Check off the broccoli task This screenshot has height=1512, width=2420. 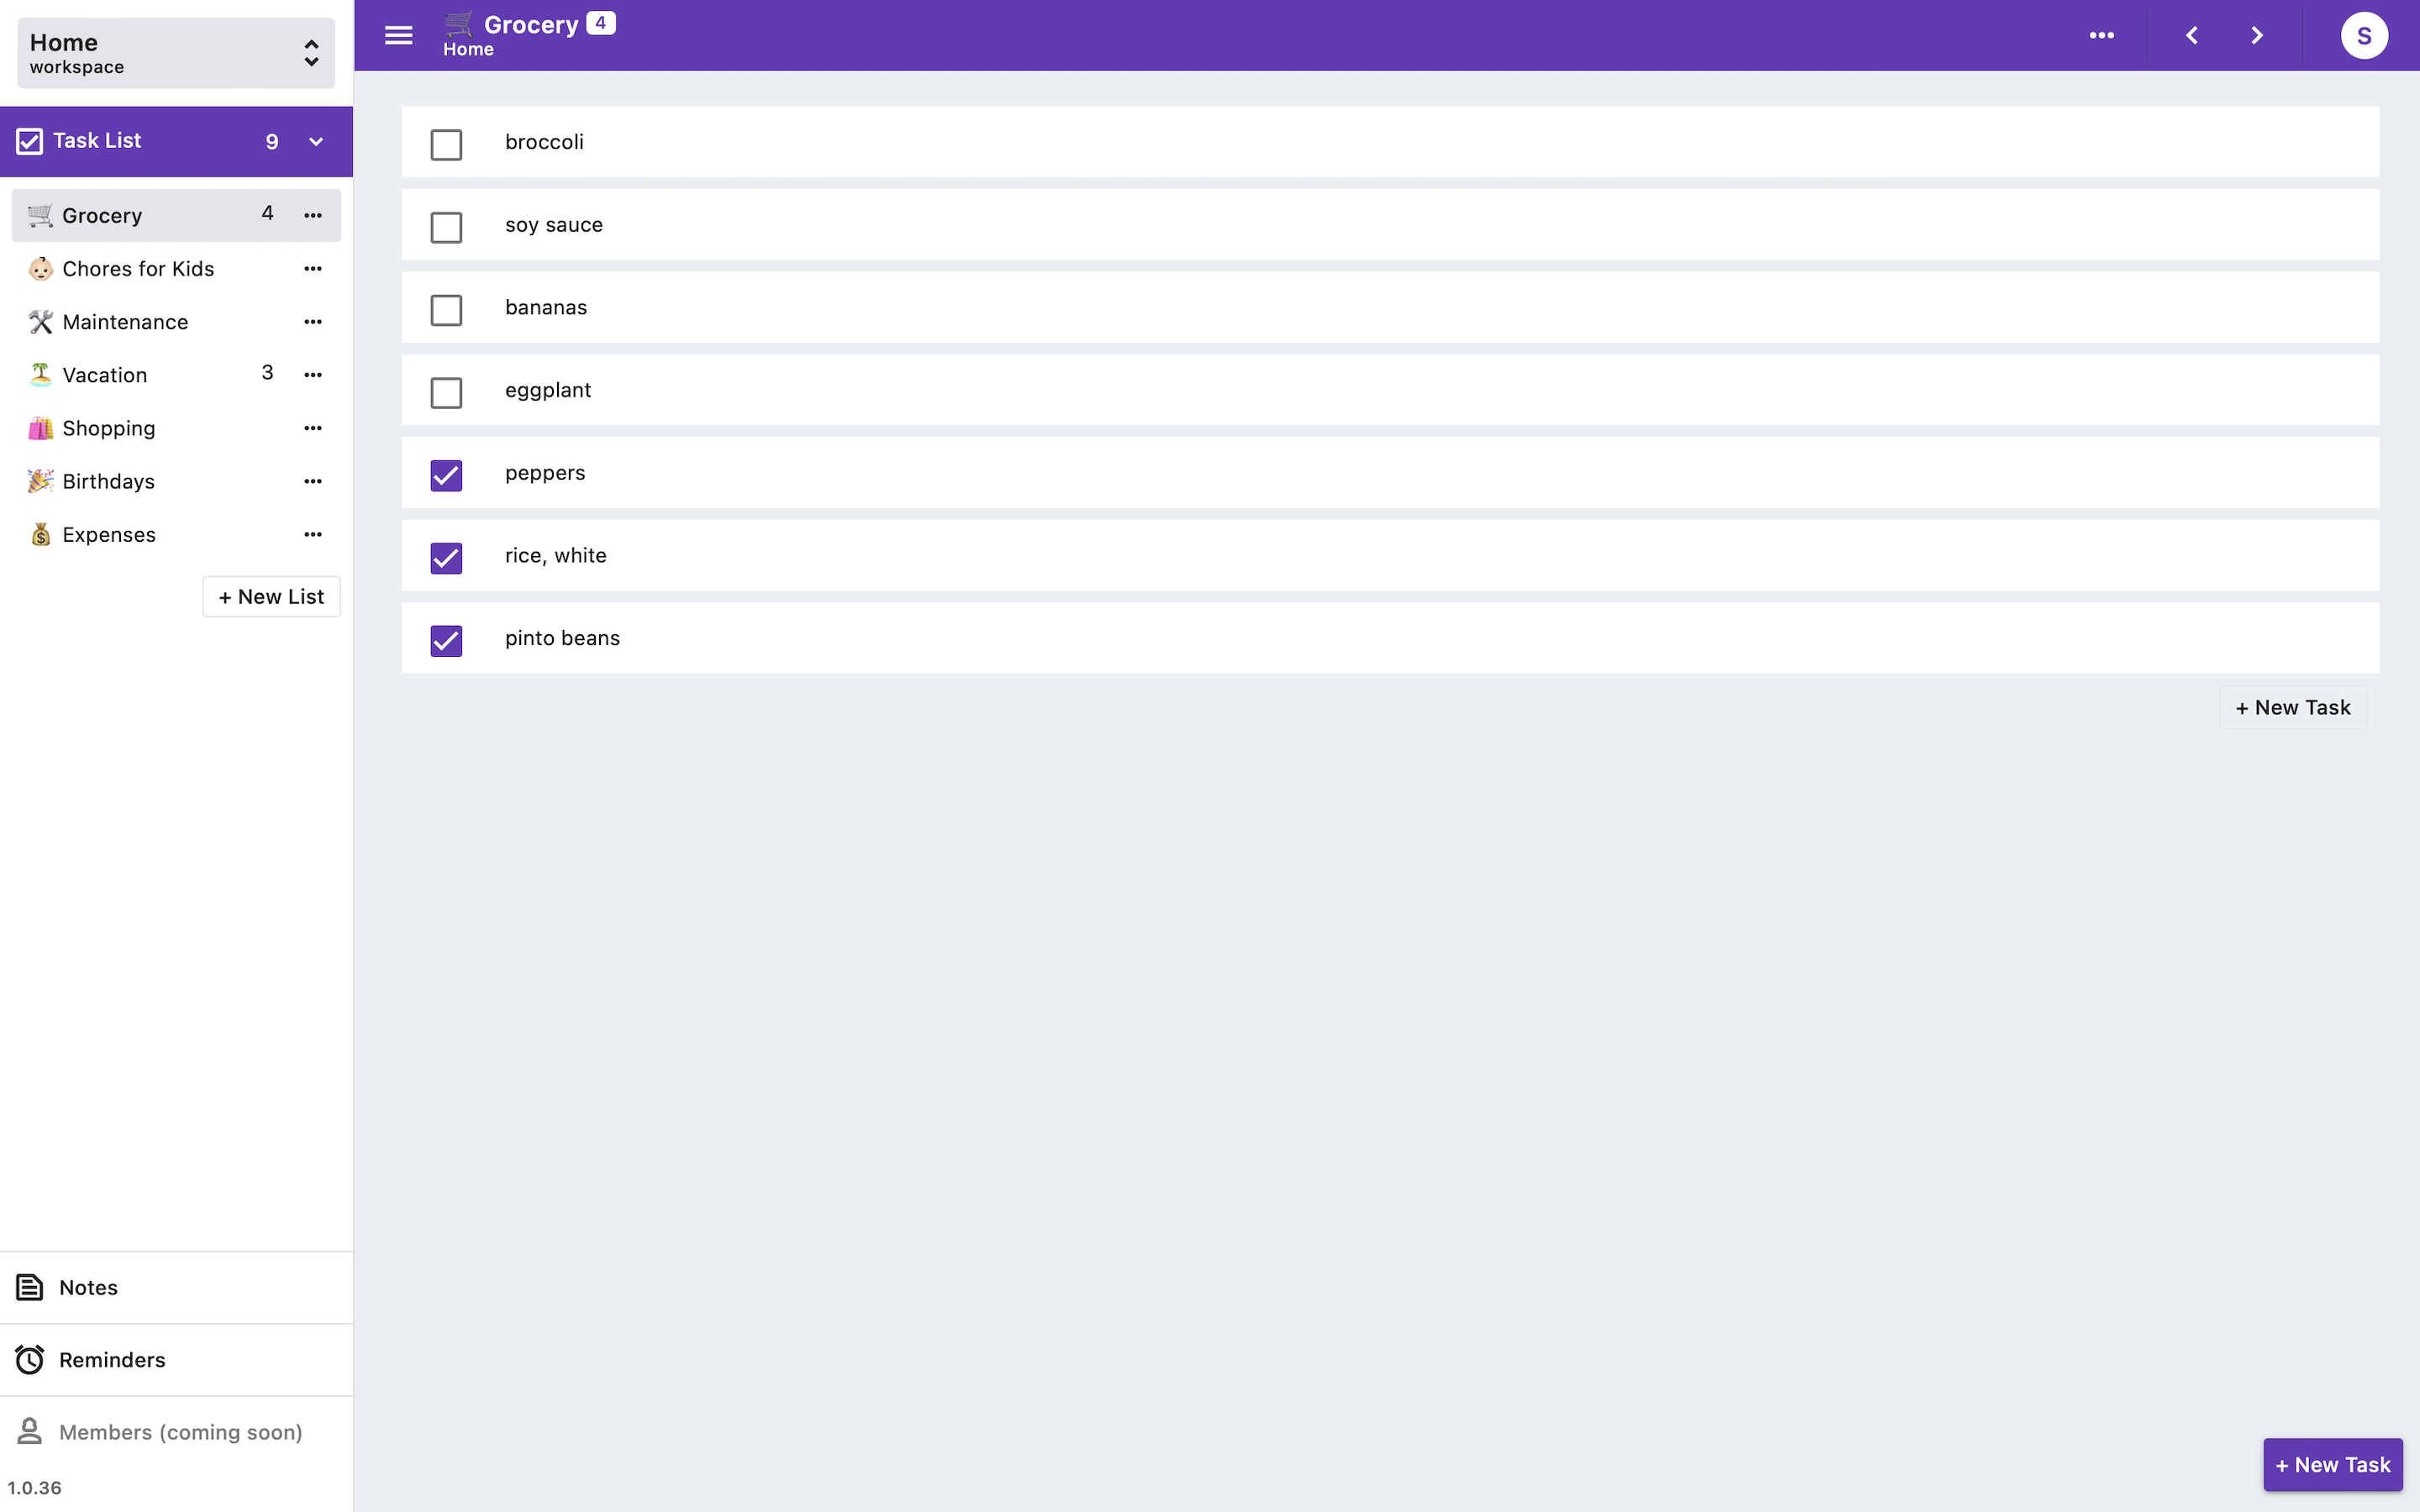click(446, 144)
